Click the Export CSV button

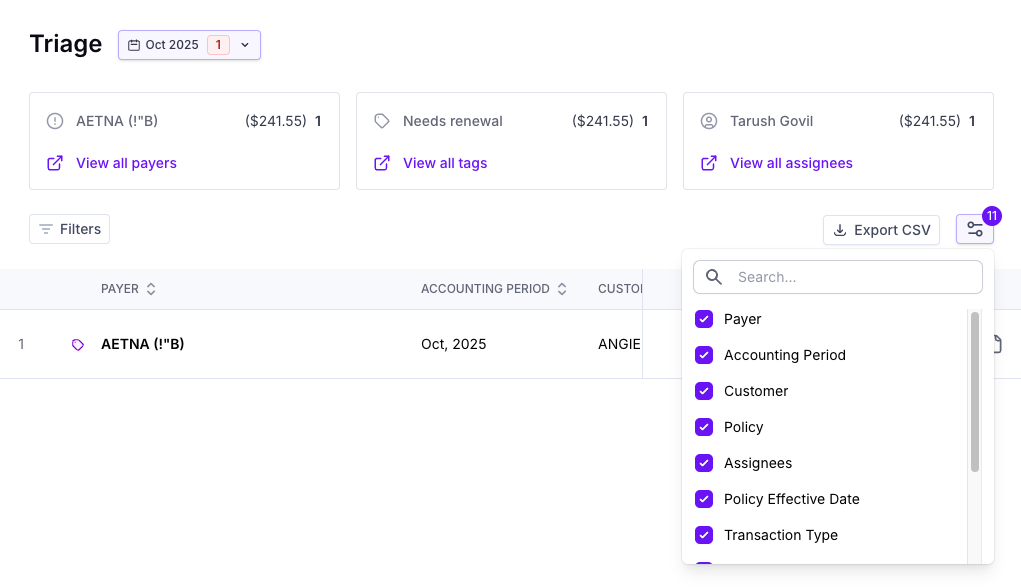pyautogui.click(x=881, y=230)
